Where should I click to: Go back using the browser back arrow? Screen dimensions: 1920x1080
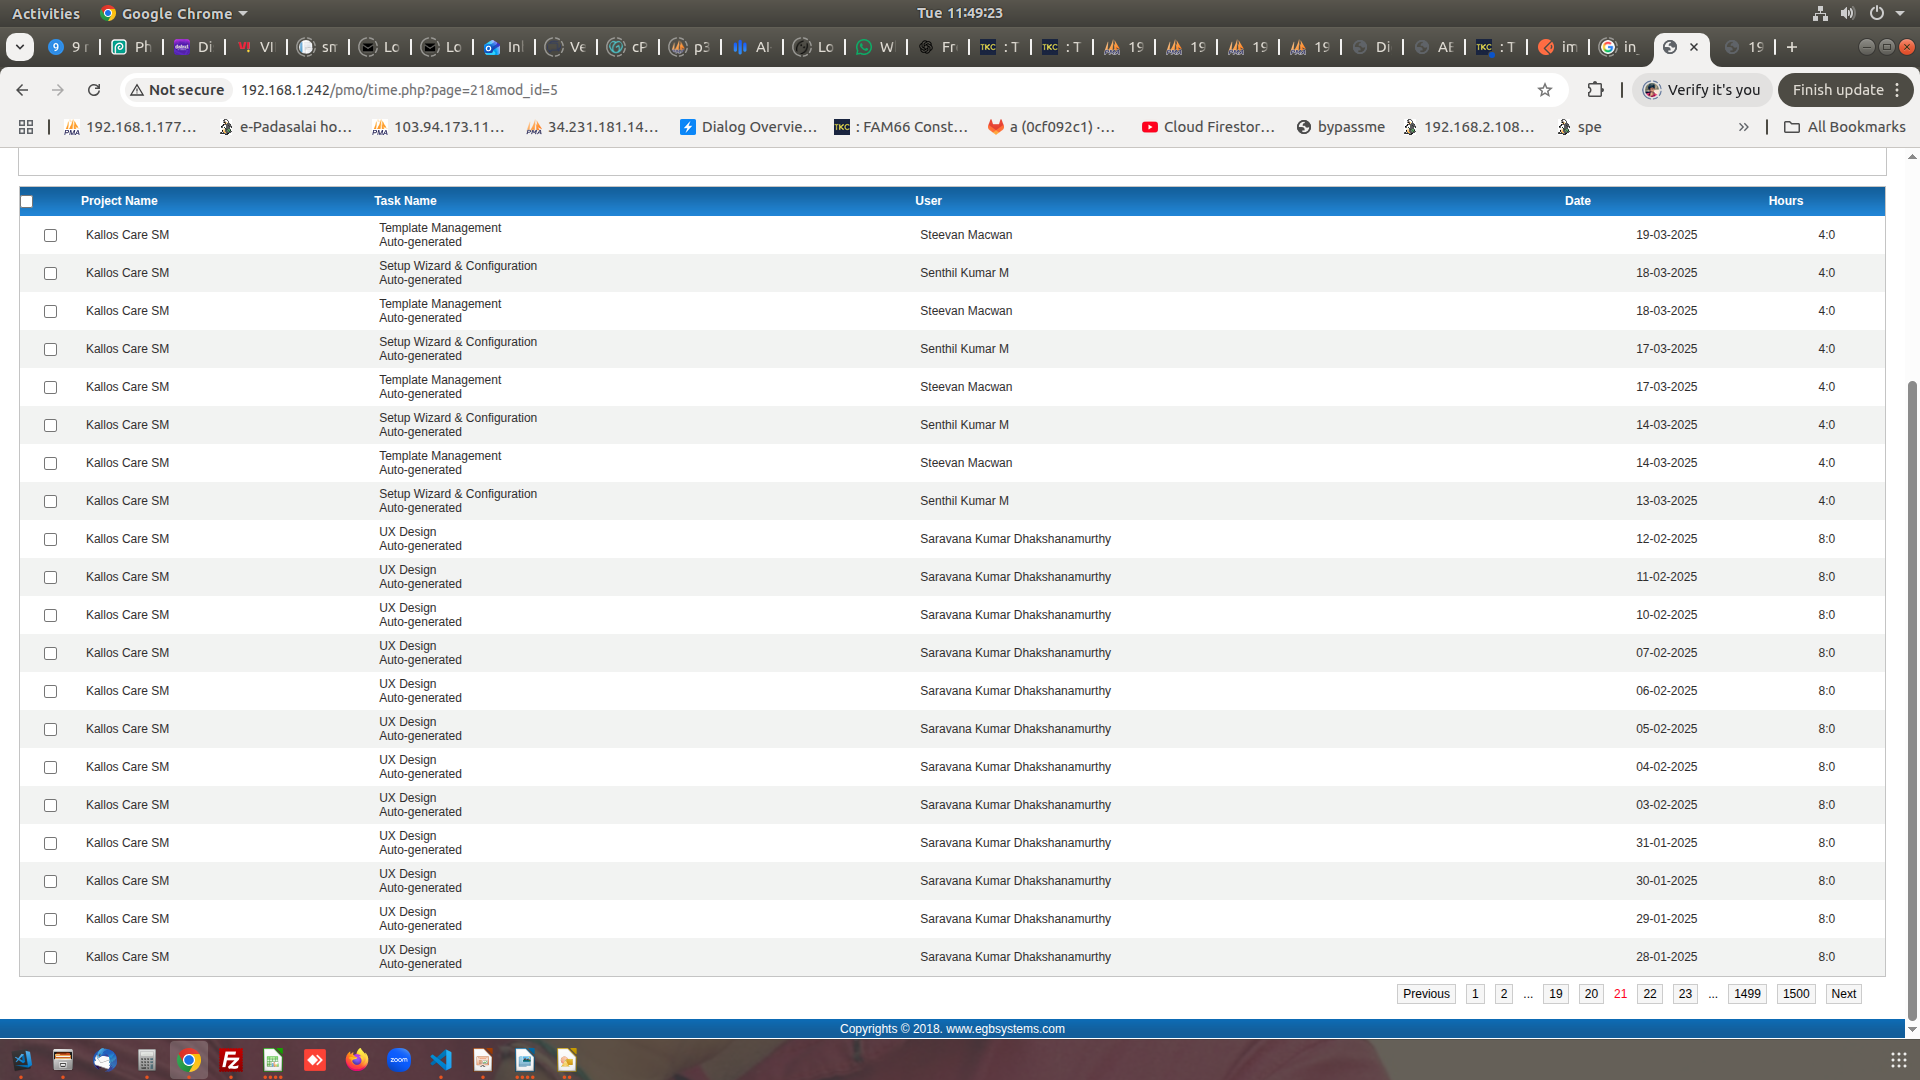[x=22, y=90]
